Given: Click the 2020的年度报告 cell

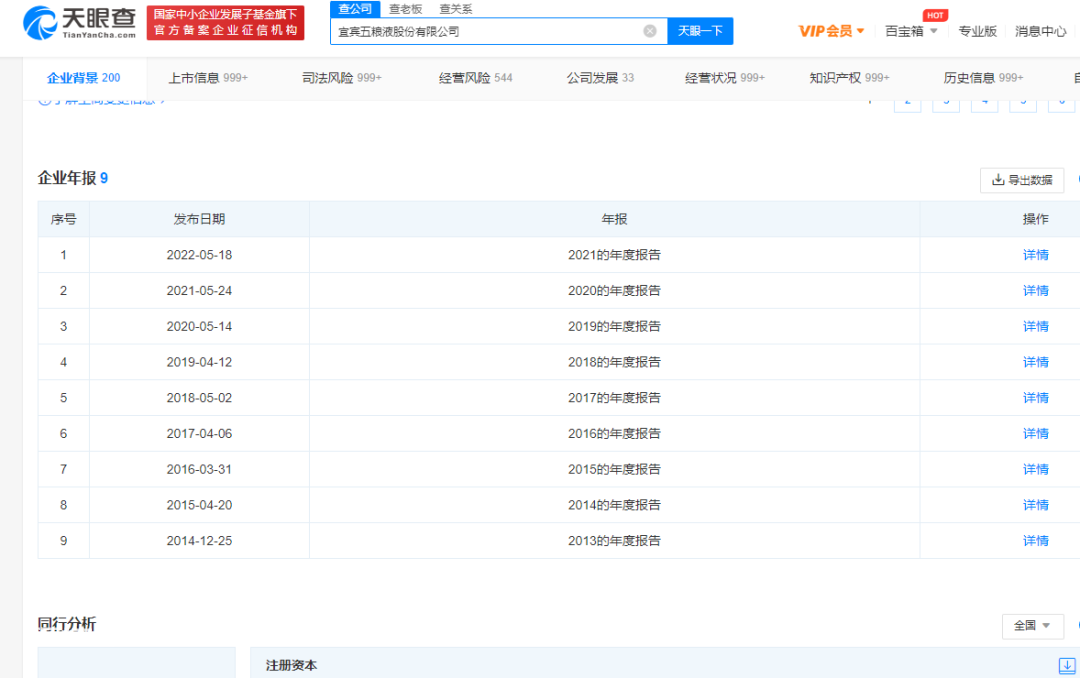Looking at the screenshot, I should [614, 291].
